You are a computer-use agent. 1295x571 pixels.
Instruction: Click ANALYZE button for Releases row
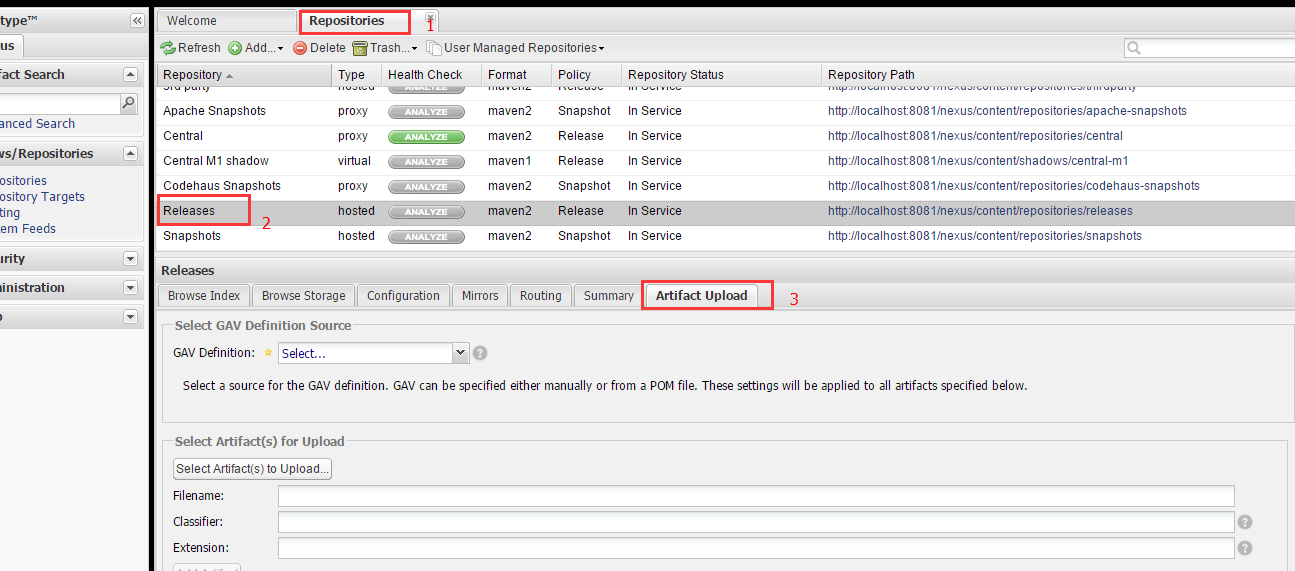tap(426, 212)
